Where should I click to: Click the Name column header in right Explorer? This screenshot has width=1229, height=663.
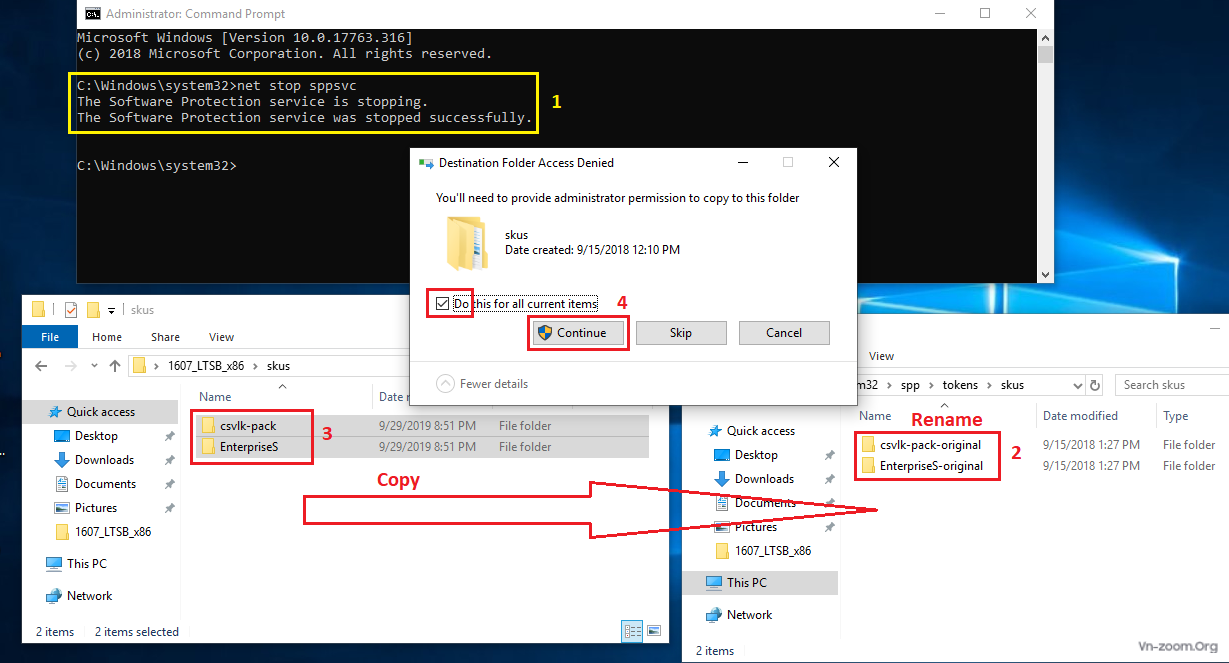coord(875,416)
